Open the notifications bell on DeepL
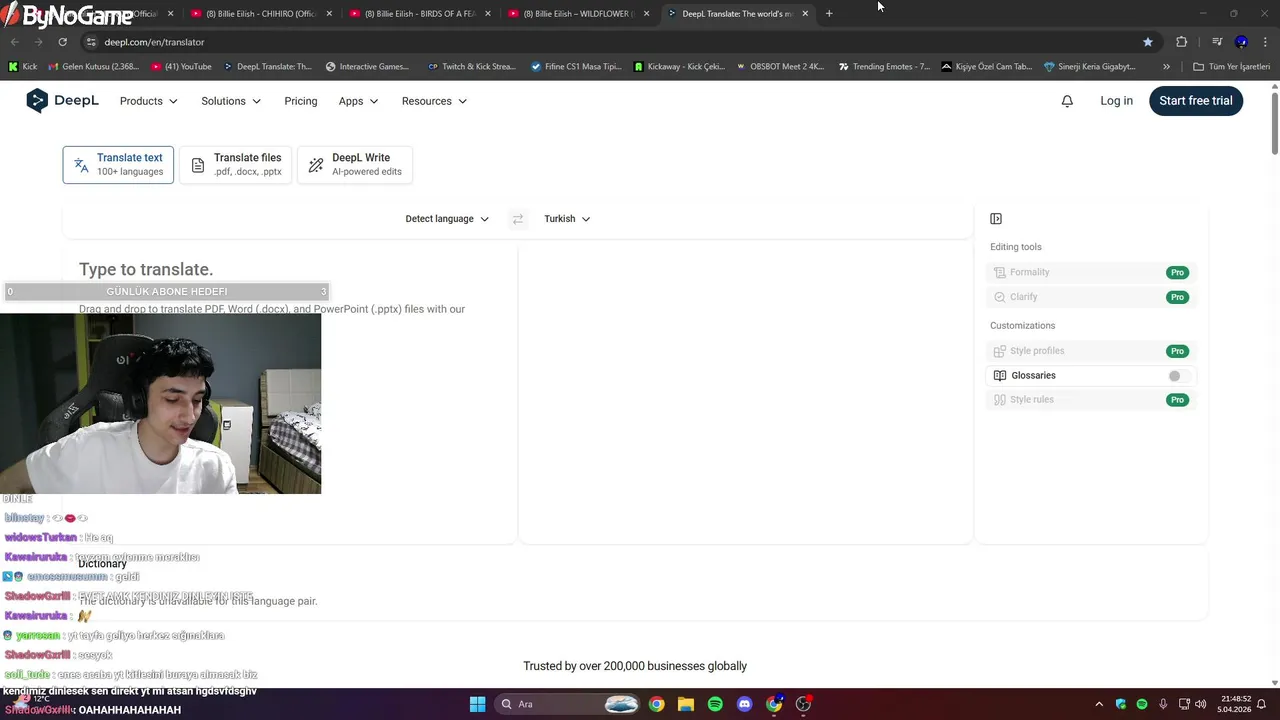Screen dimensions: 1280x720 click(x=1067, y=101)
